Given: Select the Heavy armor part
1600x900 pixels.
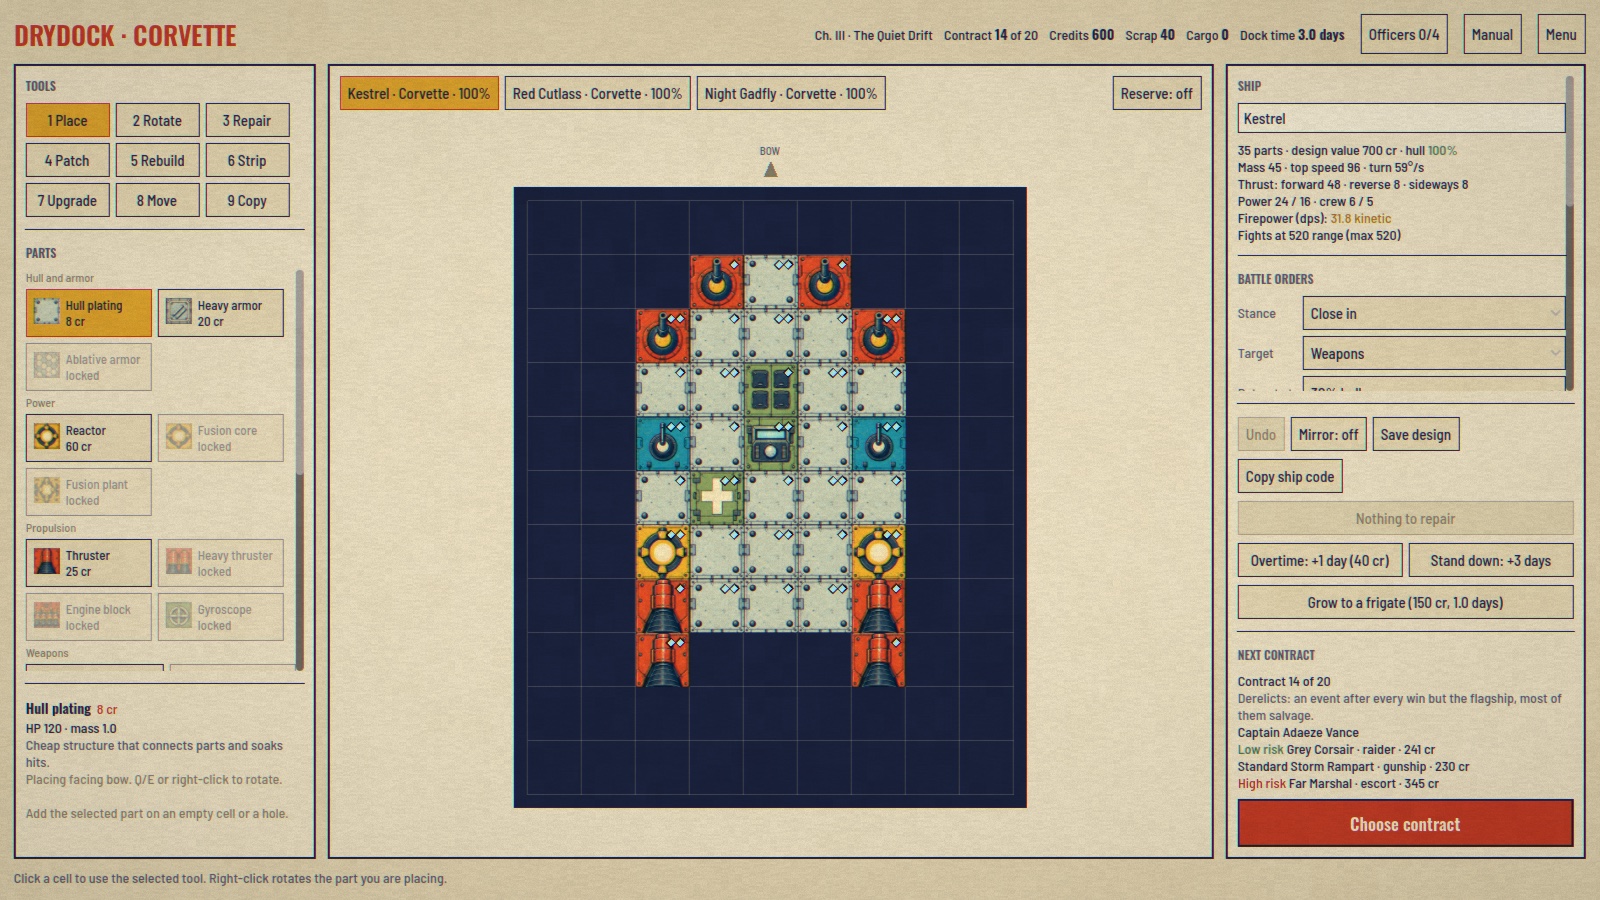Looking at the screenshot, I should click(x=220, y=313).
